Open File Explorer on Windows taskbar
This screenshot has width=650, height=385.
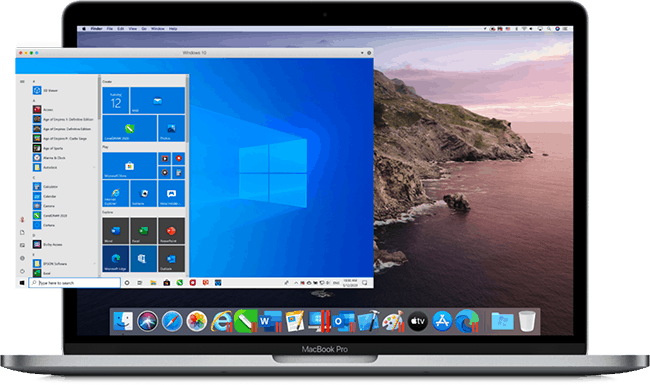(x=153, y=283)
